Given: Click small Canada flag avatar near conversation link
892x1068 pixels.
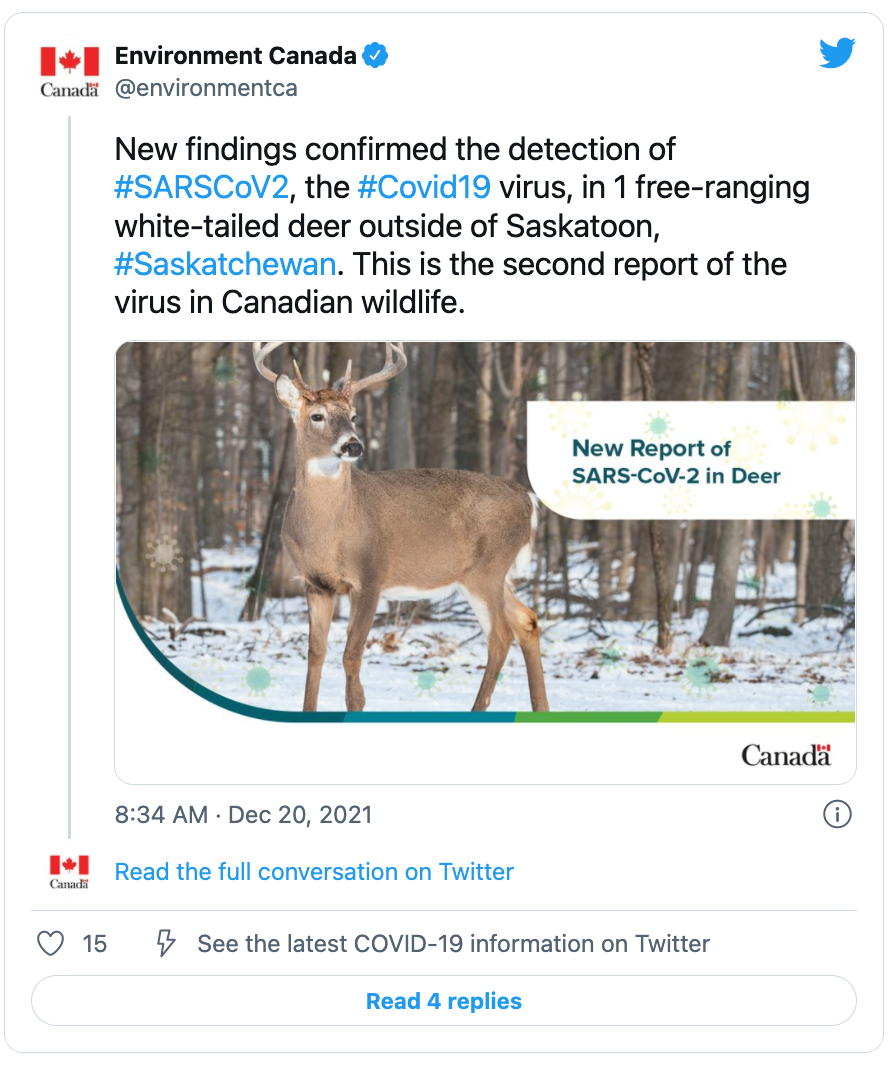Looking at the screenshot, I should [x=69, y=873].
